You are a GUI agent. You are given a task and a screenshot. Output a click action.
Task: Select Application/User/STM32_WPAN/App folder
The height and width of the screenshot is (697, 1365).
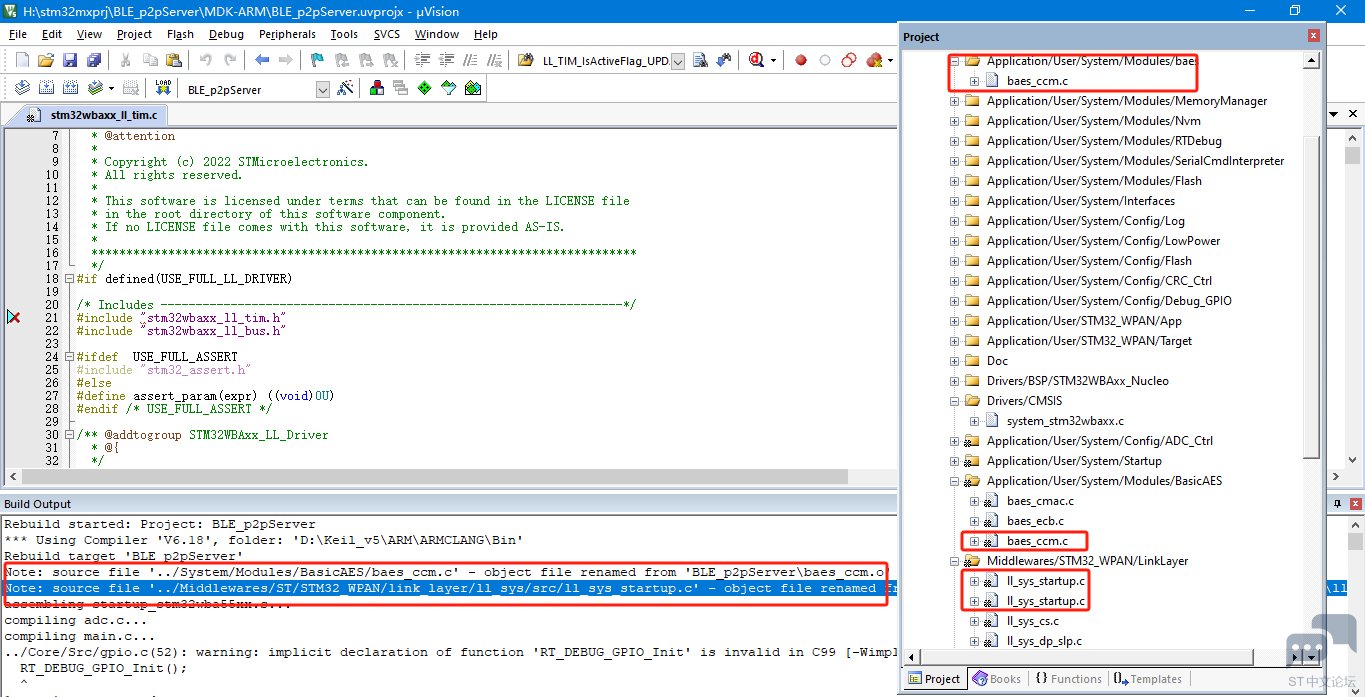[x=1084, y=321]
